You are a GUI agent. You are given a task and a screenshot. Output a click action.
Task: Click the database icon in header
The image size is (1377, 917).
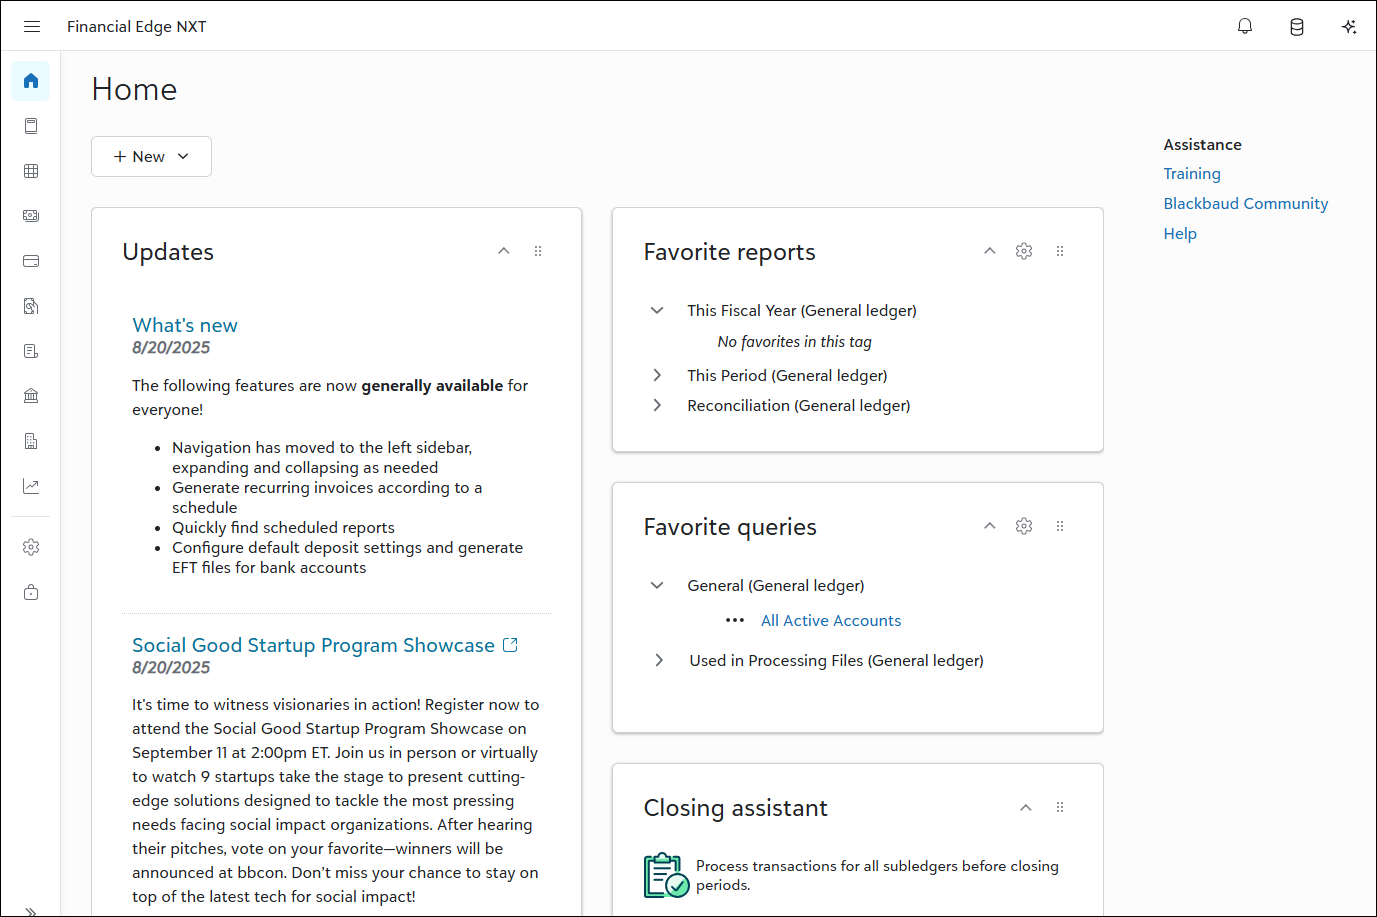pyautogui.click(x=1297, y=27)
